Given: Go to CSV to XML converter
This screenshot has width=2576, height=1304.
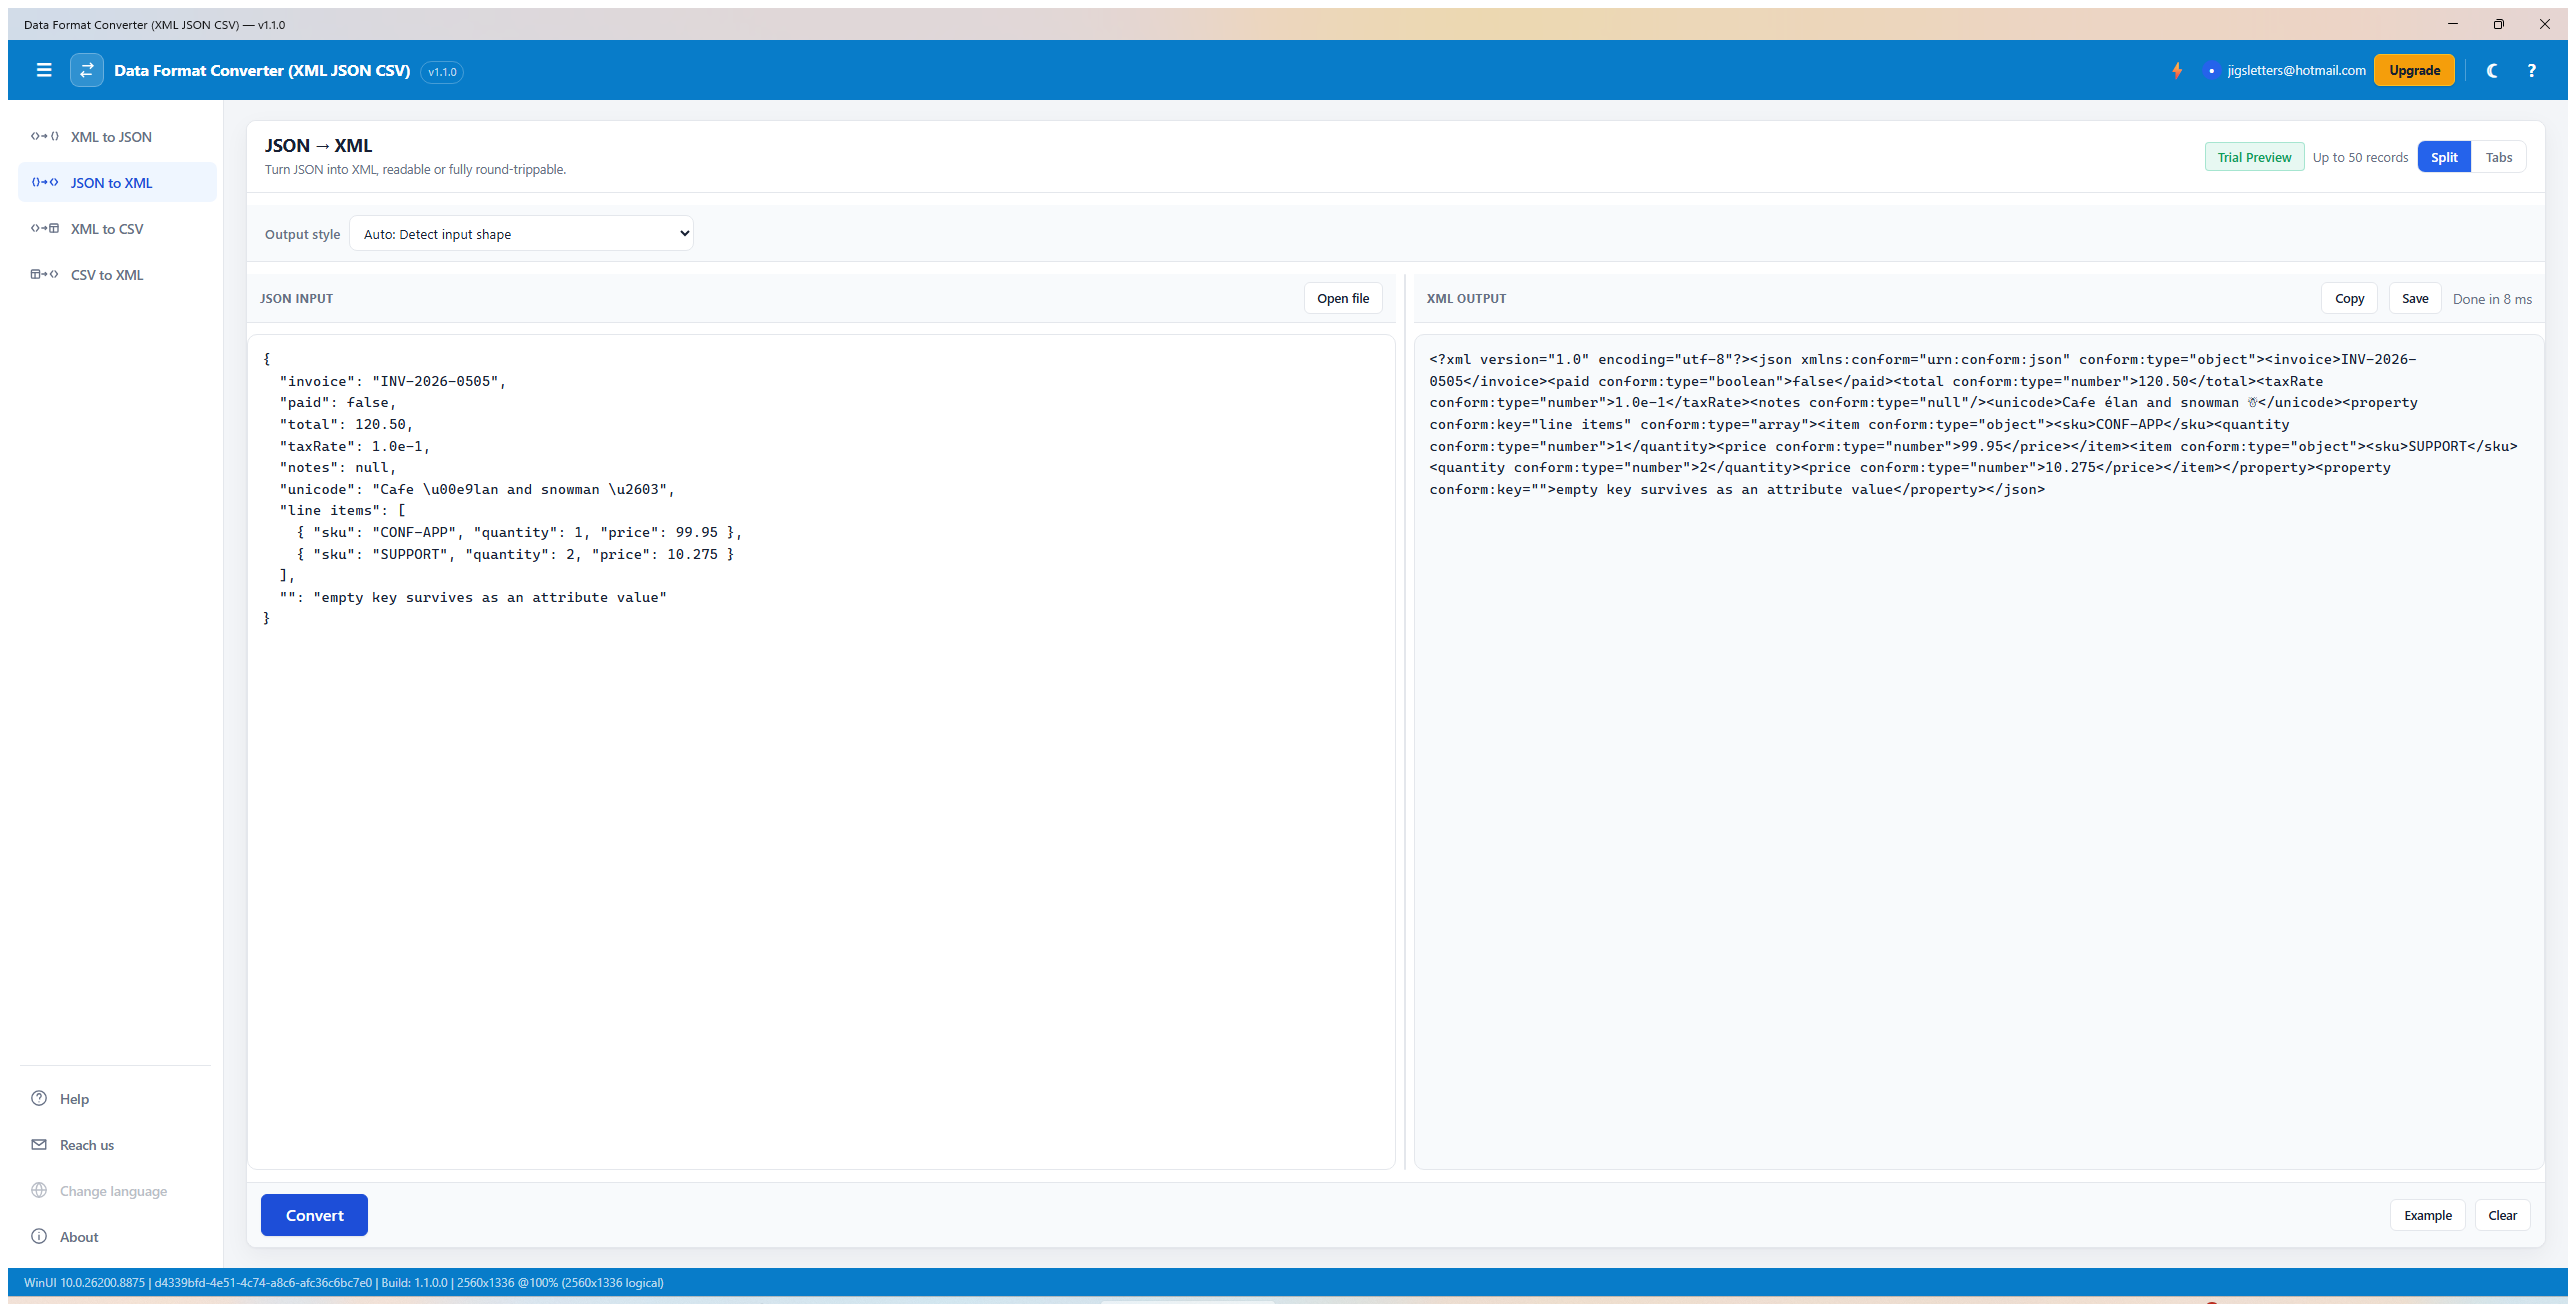Looking at the screenshot, I should [x=117, y=274].
